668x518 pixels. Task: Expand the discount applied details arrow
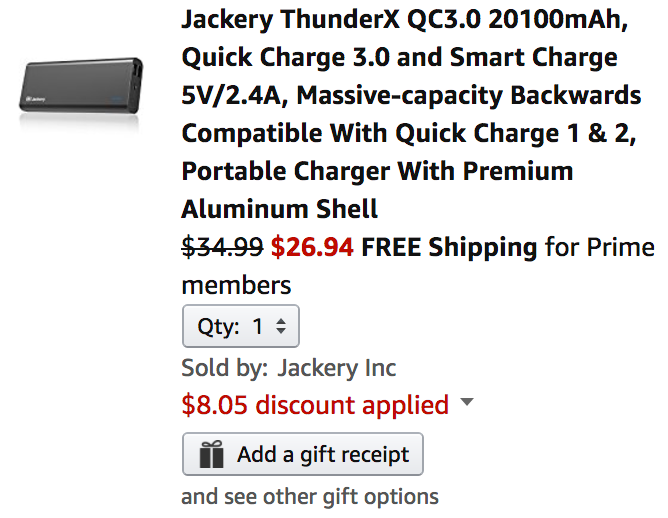[466, 403]
